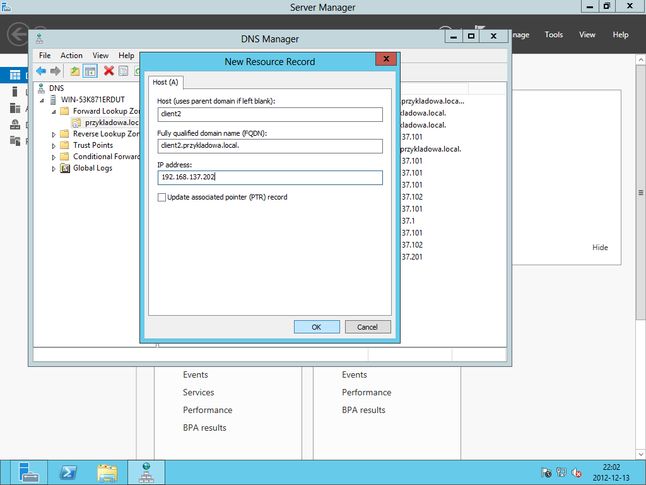Click the Forward arrow in DNS Manager toolbar
The width and height of the screenshot is (646, 485).
point(55,71)
